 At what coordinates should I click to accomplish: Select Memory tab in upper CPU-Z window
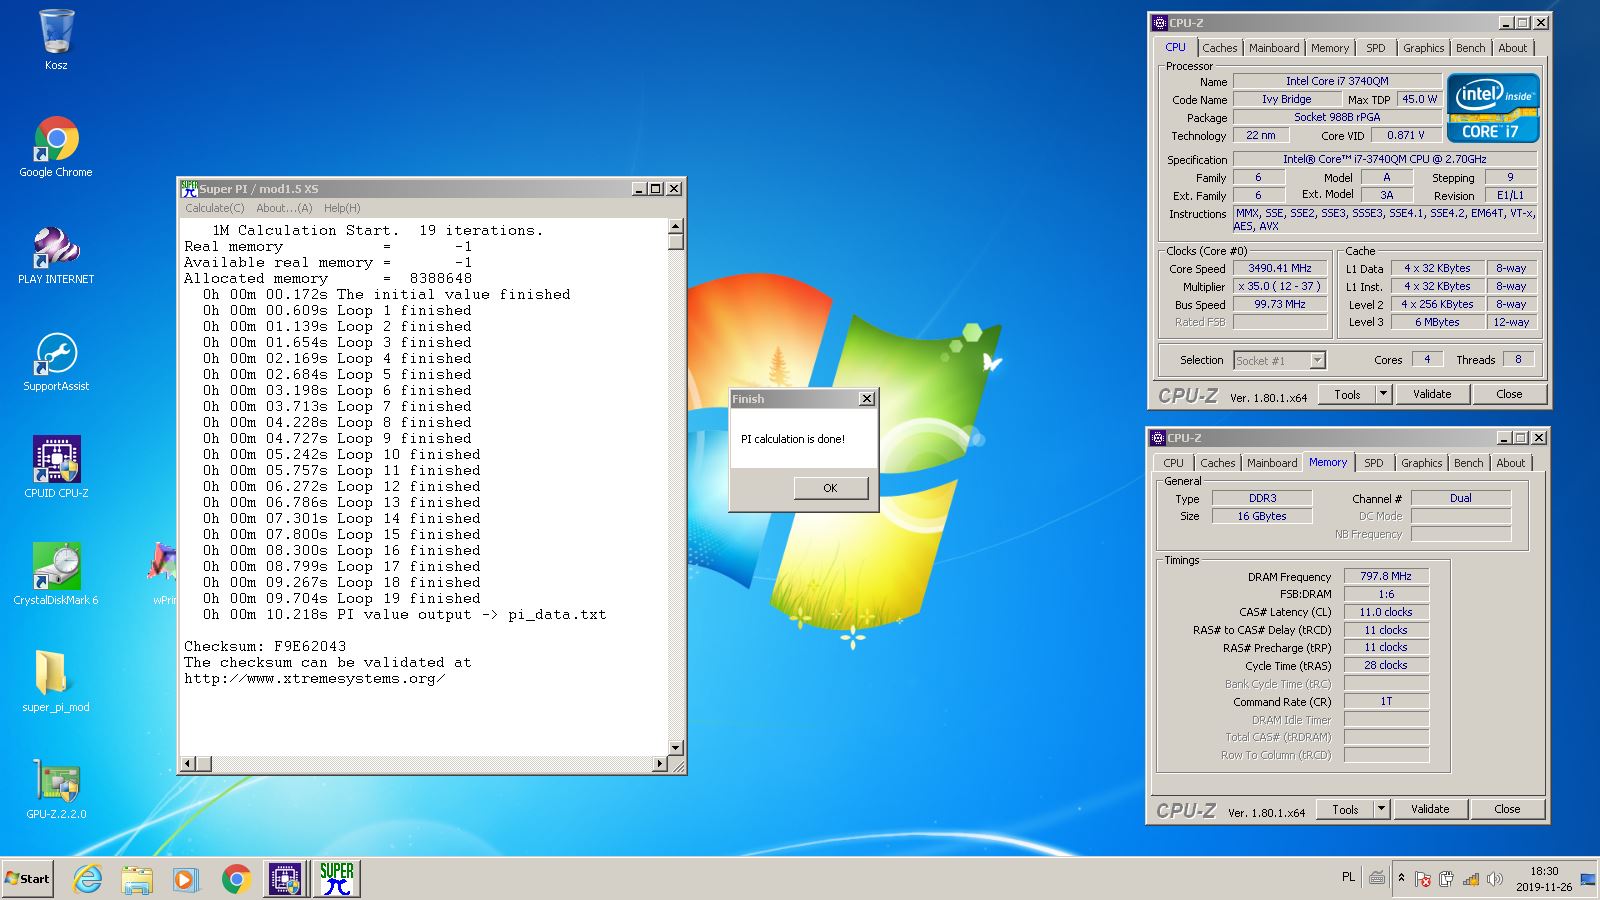tap(1330, 48)
